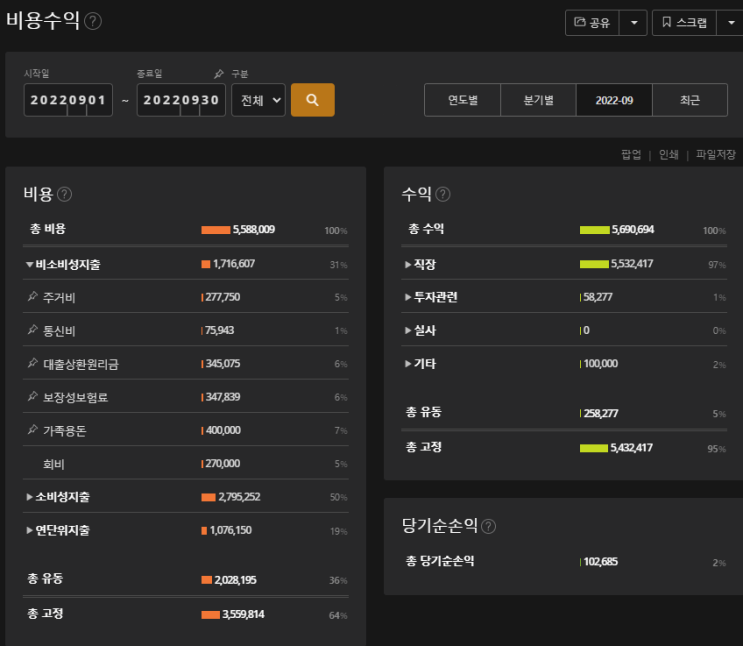Click pin icon next to 보장성보험료

tap(32, 397)
